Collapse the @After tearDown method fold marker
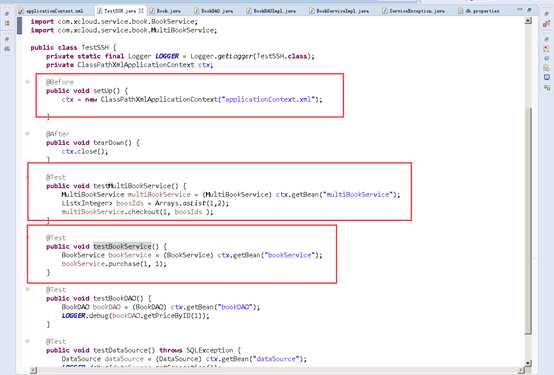 pyautogui.click(x=28, y=134)
